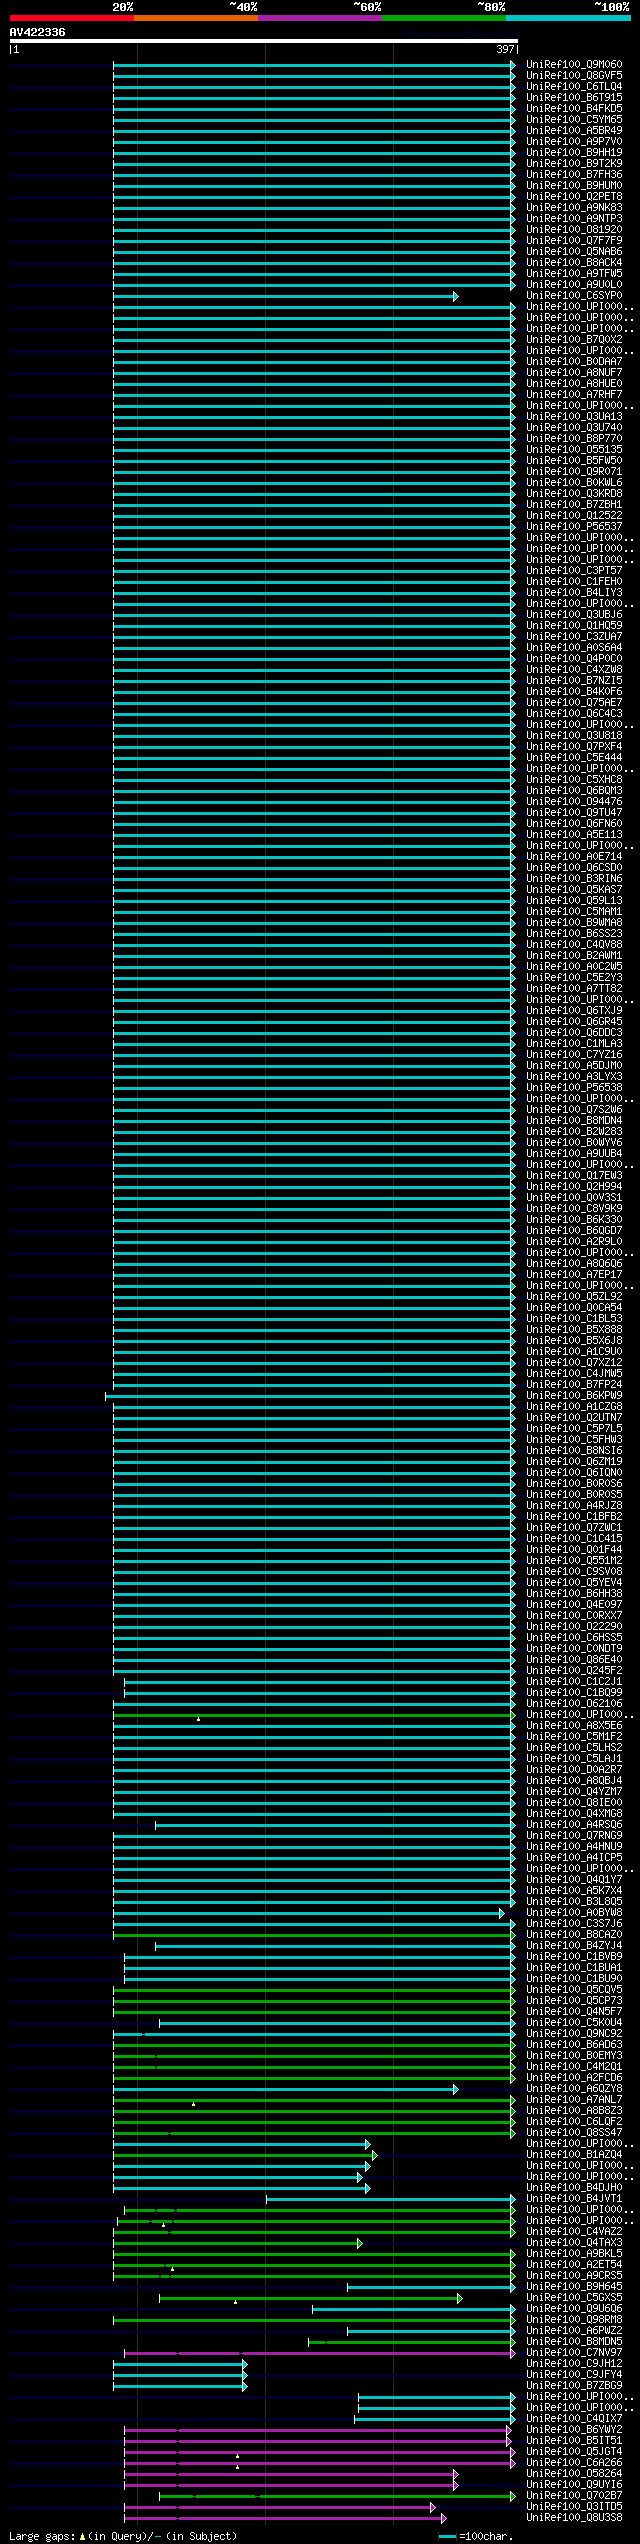Image resolution: width=640 pixels, height=2544 pixels.
Task: Select the UniRef100_B7FP24 label
Action: click(574, 1385)
